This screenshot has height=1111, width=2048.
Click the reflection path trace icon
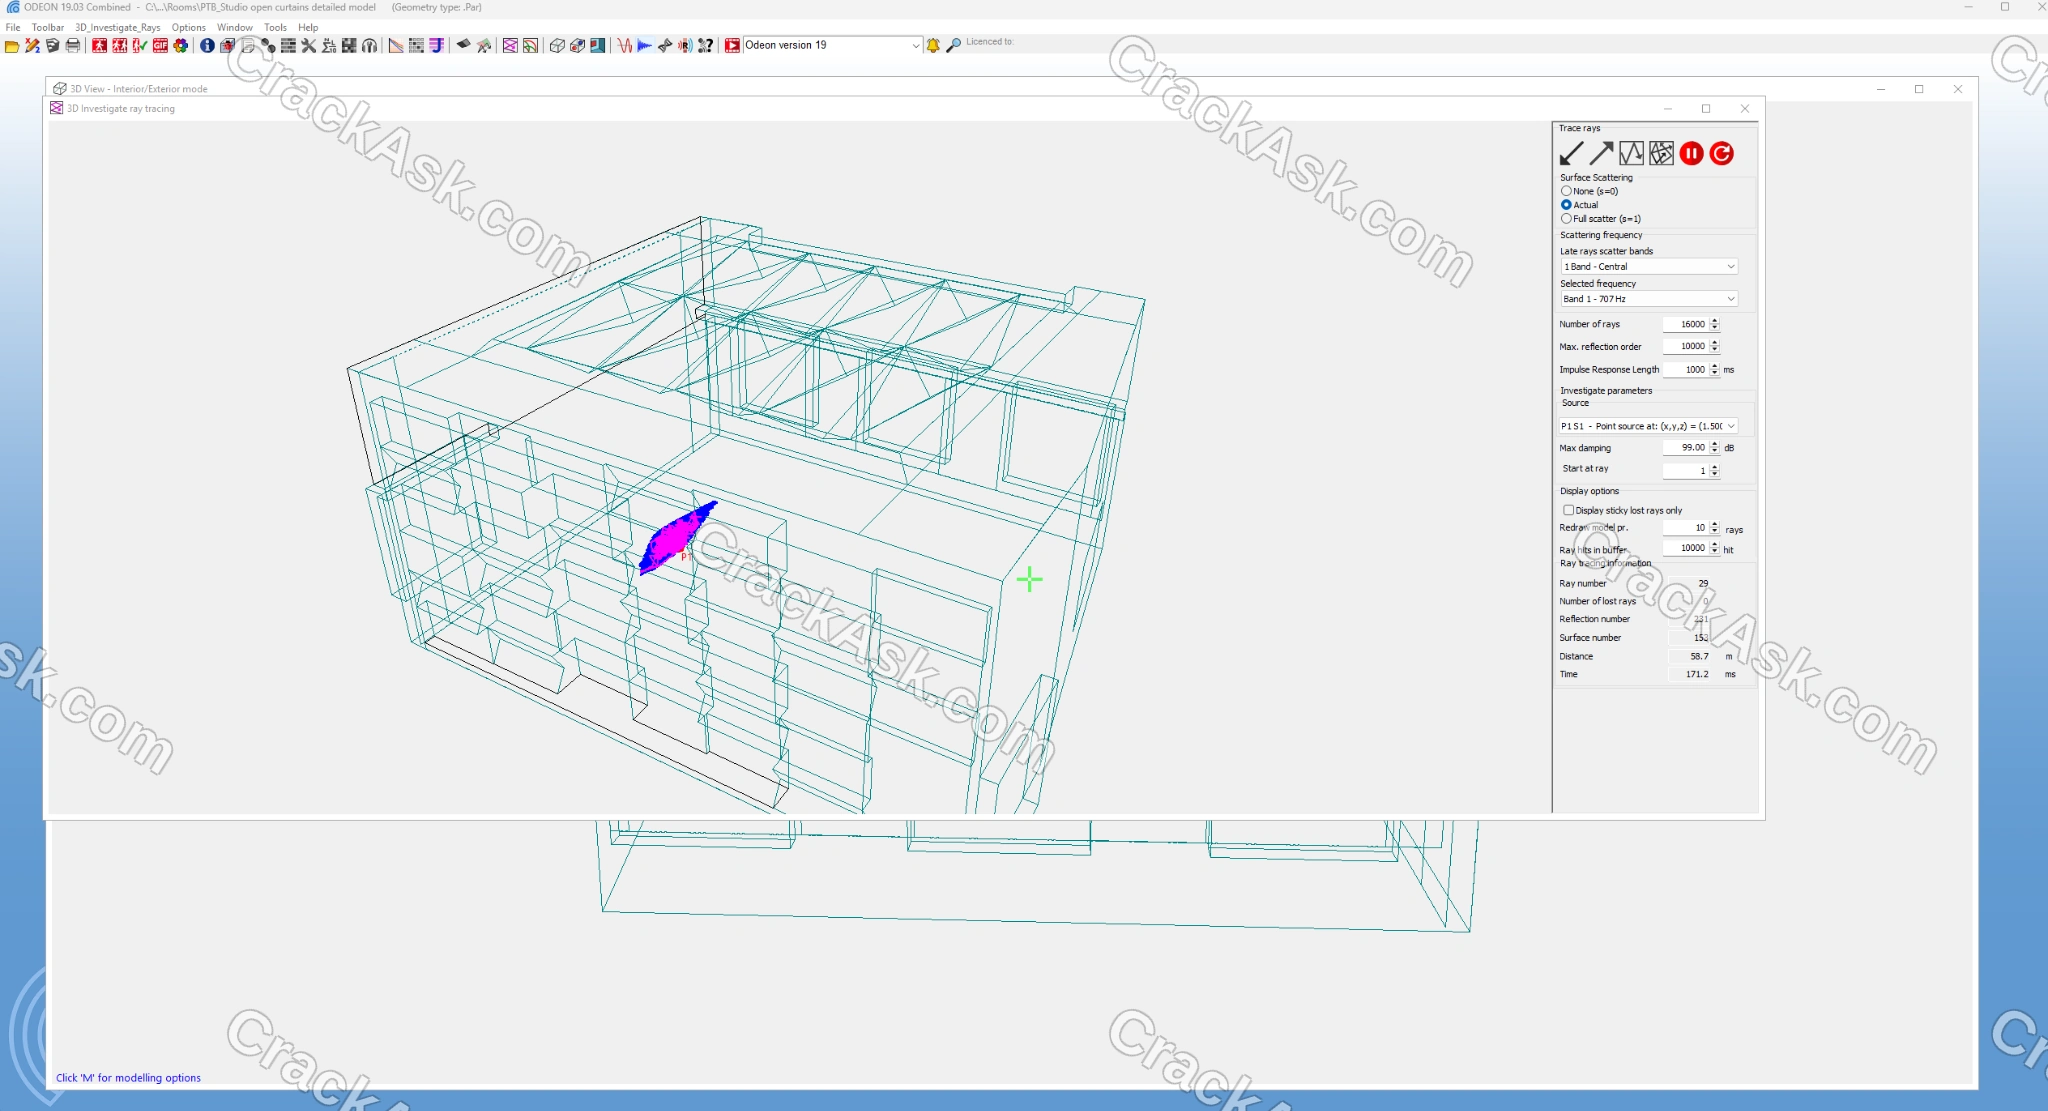click(1631, 153)
